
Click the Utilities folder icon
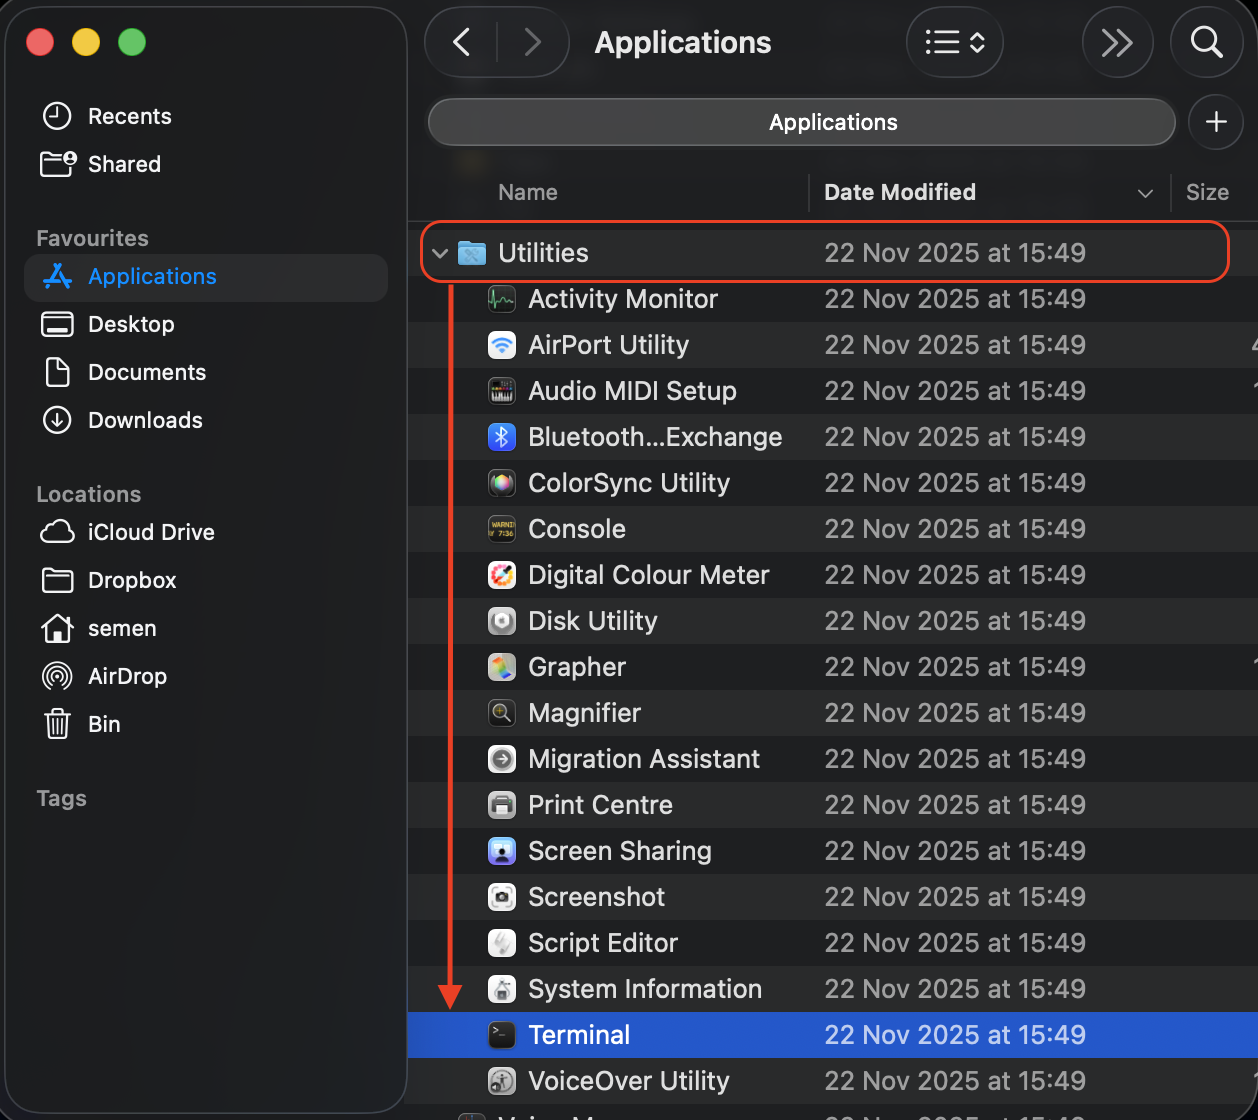pyautogui.click(x=471, y=253)
